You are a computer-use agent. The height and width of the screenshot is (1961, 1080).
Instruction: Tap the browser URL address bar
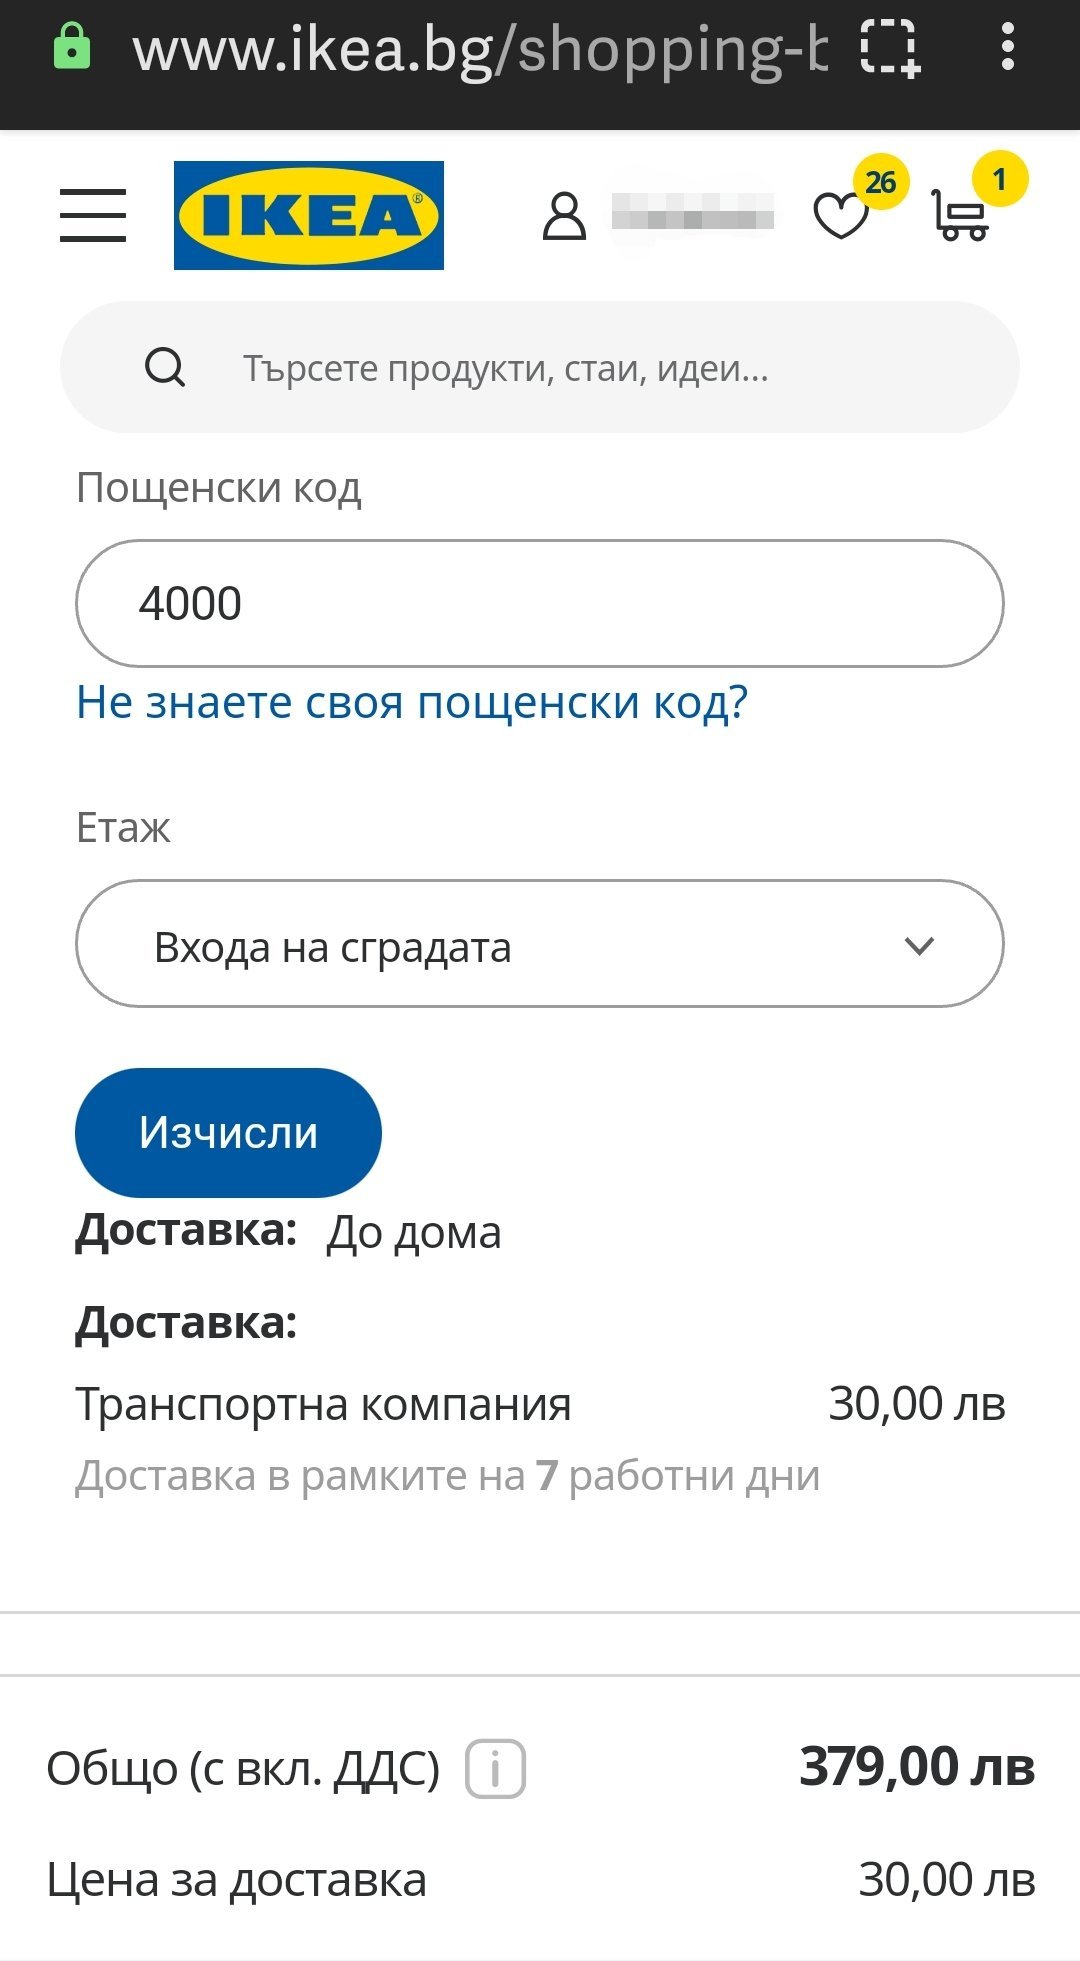(x=480, y=48)
